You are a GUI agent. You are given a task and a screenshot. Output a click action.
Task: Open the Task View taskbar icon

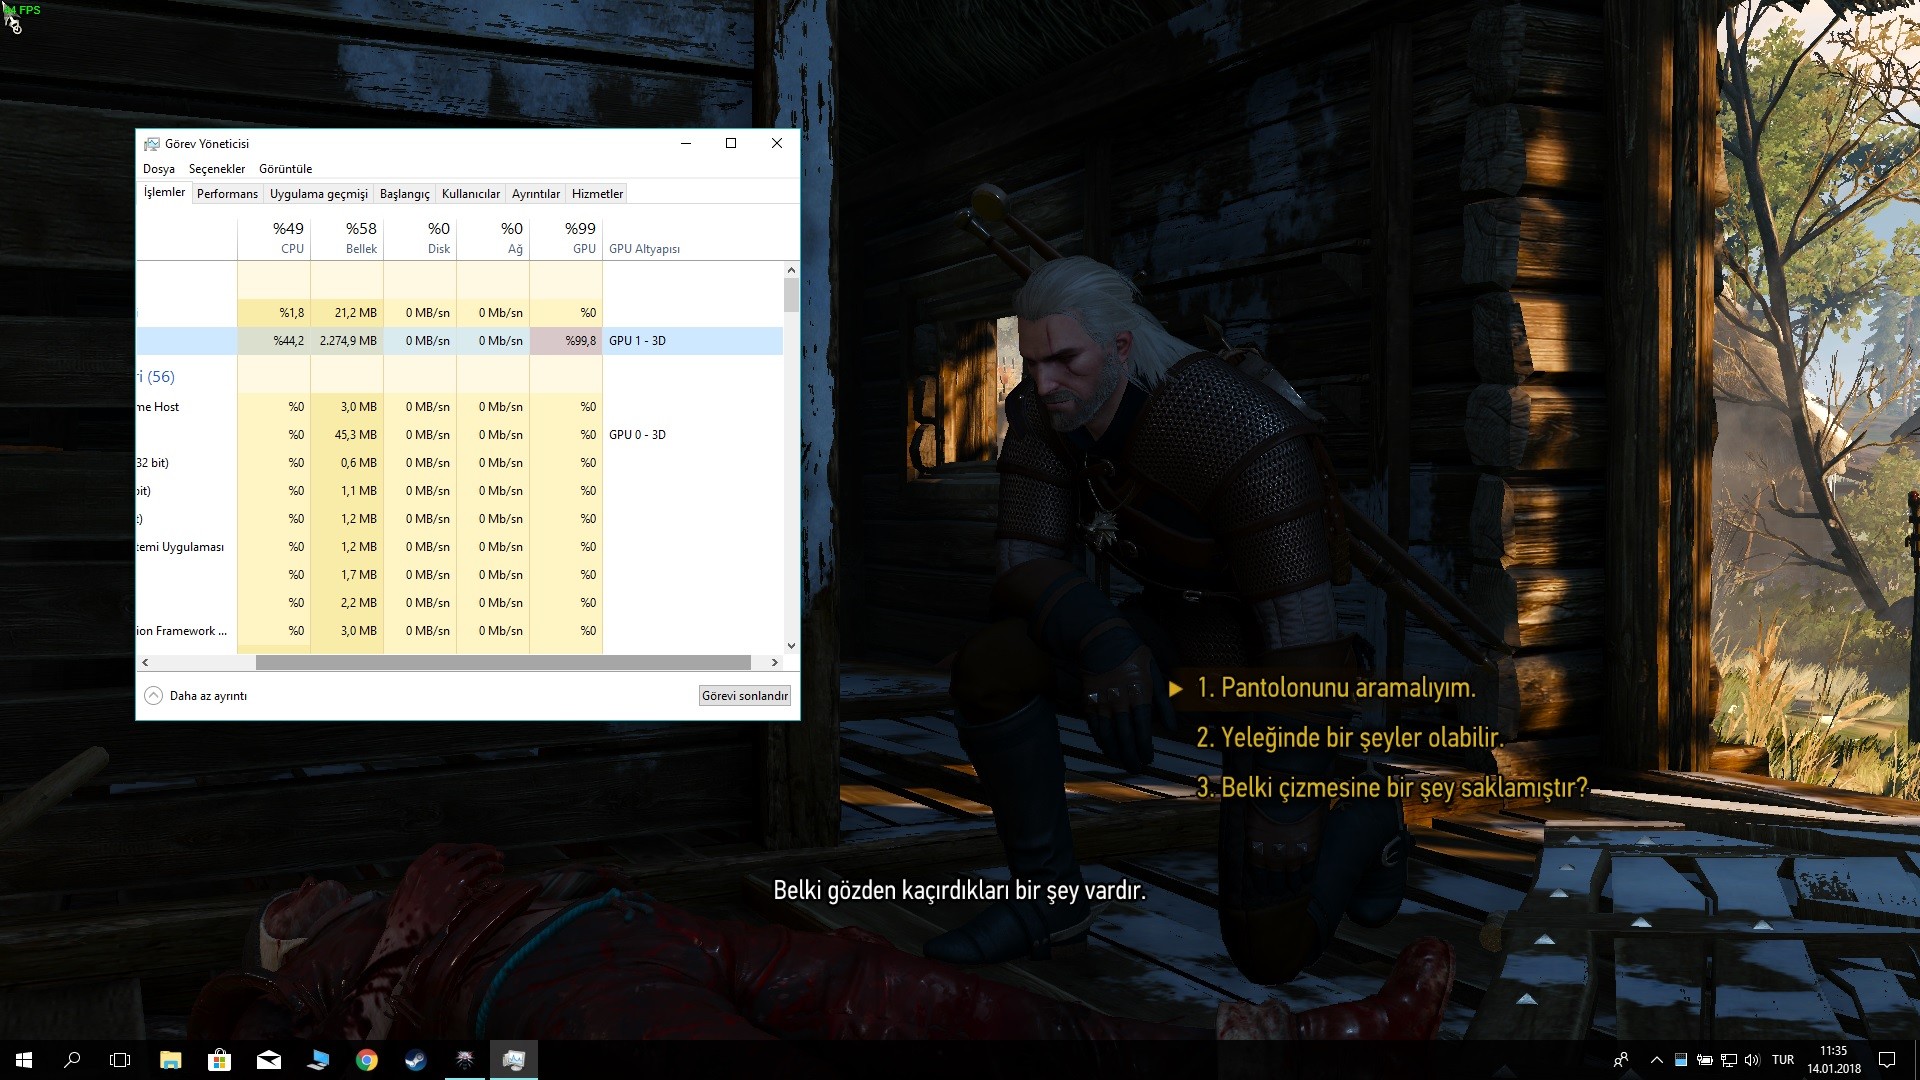coord(120,1059)
